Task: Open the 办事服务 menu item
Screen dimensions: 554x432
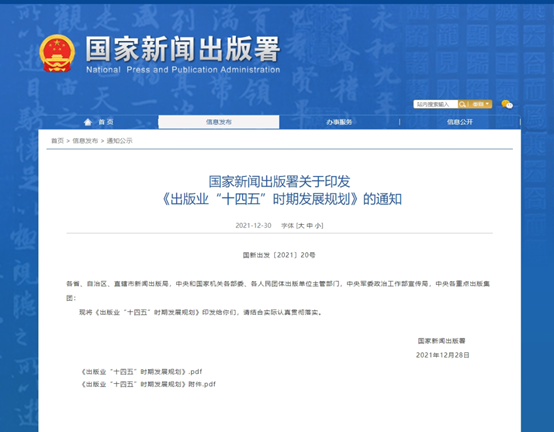Action: (x=339, y=122)
